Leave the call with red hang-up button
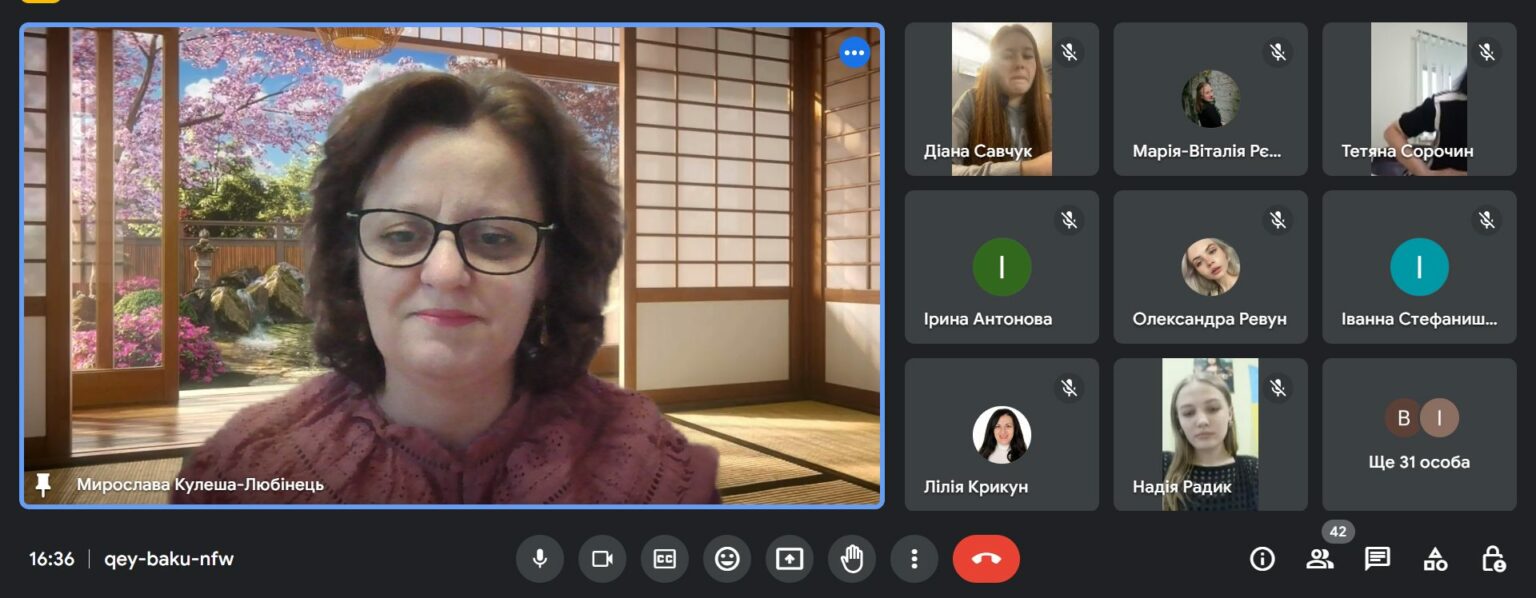Viewport: 1536px width, 598px height. click(986, 559)
